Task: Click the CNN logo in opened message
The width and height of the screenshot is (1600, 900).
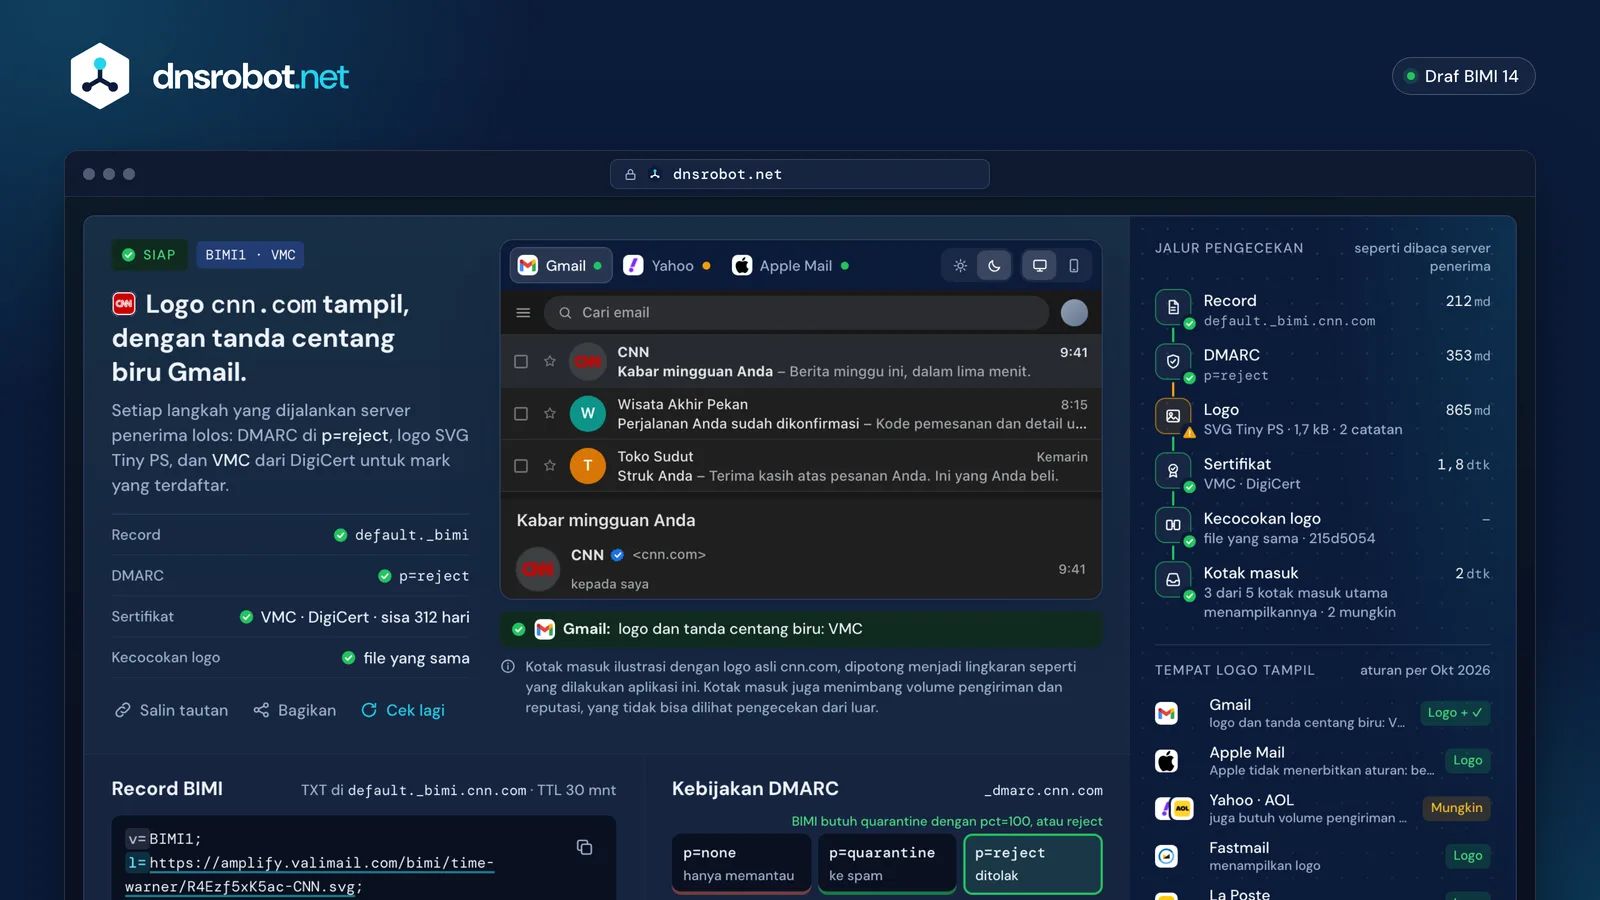Action: pos(538,569)
